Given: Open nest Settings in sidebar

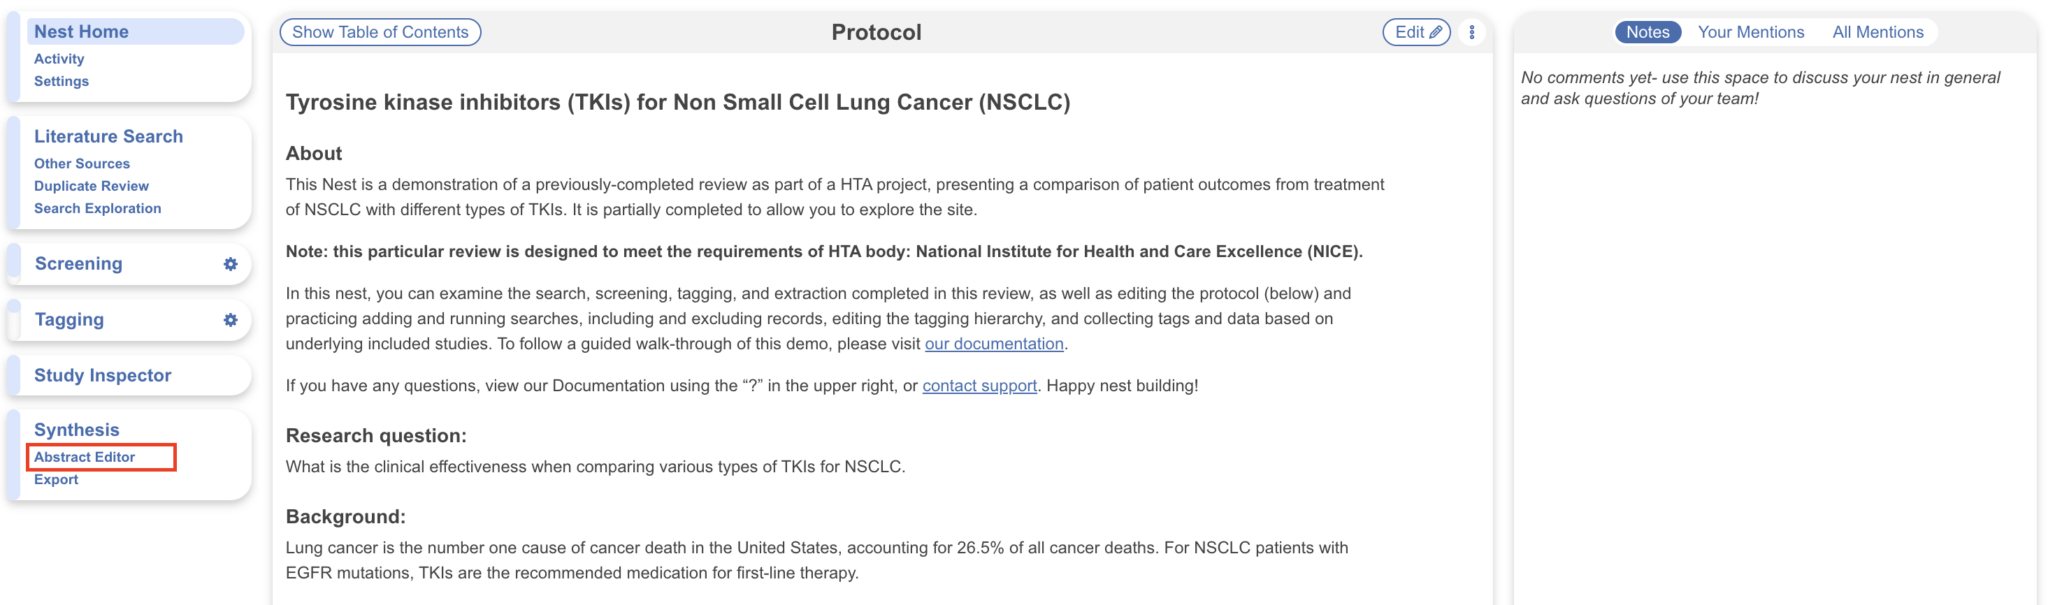Looking at the screenshot, I should (61, 81).
